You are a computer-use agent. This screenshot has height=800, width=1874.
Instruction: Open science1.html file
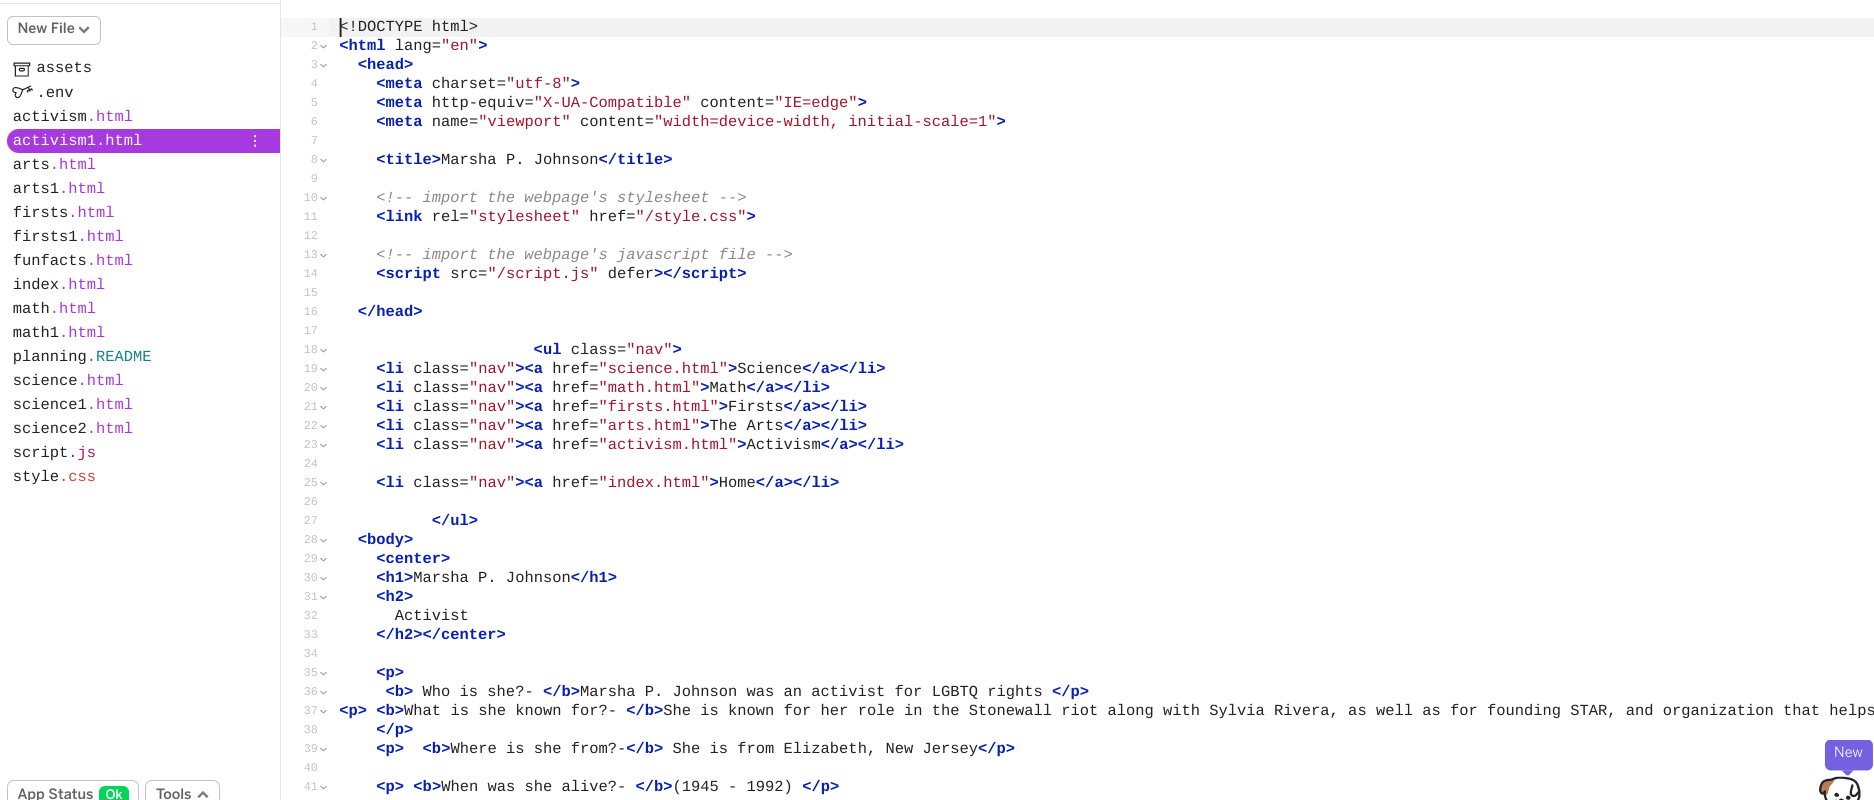(x=73, y=404)
